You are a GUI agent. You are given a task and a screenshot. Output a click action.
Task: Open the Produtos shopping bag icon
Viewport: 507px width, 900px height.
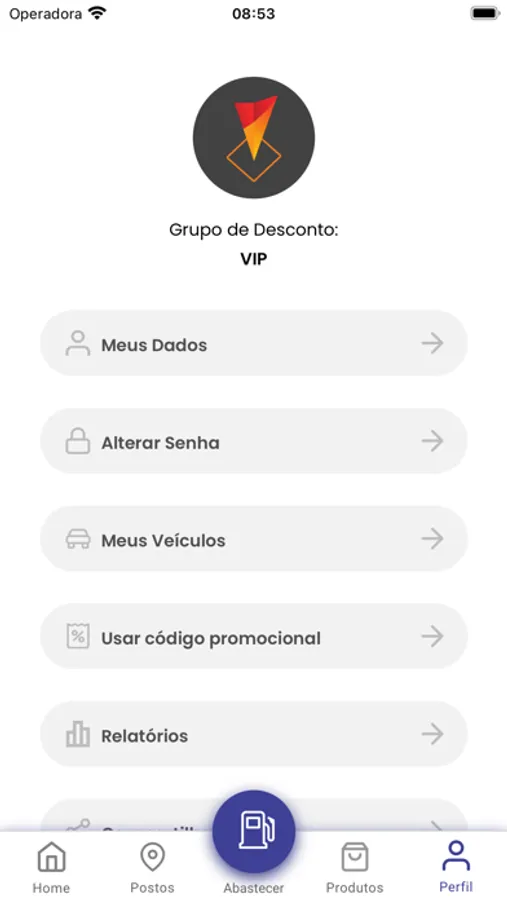click(355, 857)
